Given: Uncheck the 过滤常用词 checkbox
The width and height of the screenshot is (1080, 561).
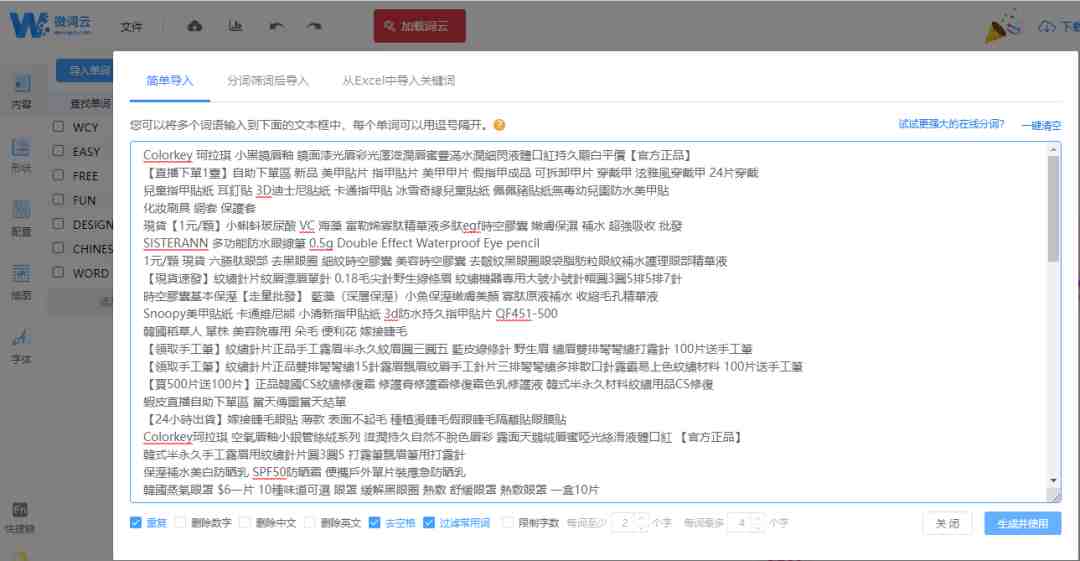Looking at the screenshot, I should pyautogui.click(x=428, y=522).
